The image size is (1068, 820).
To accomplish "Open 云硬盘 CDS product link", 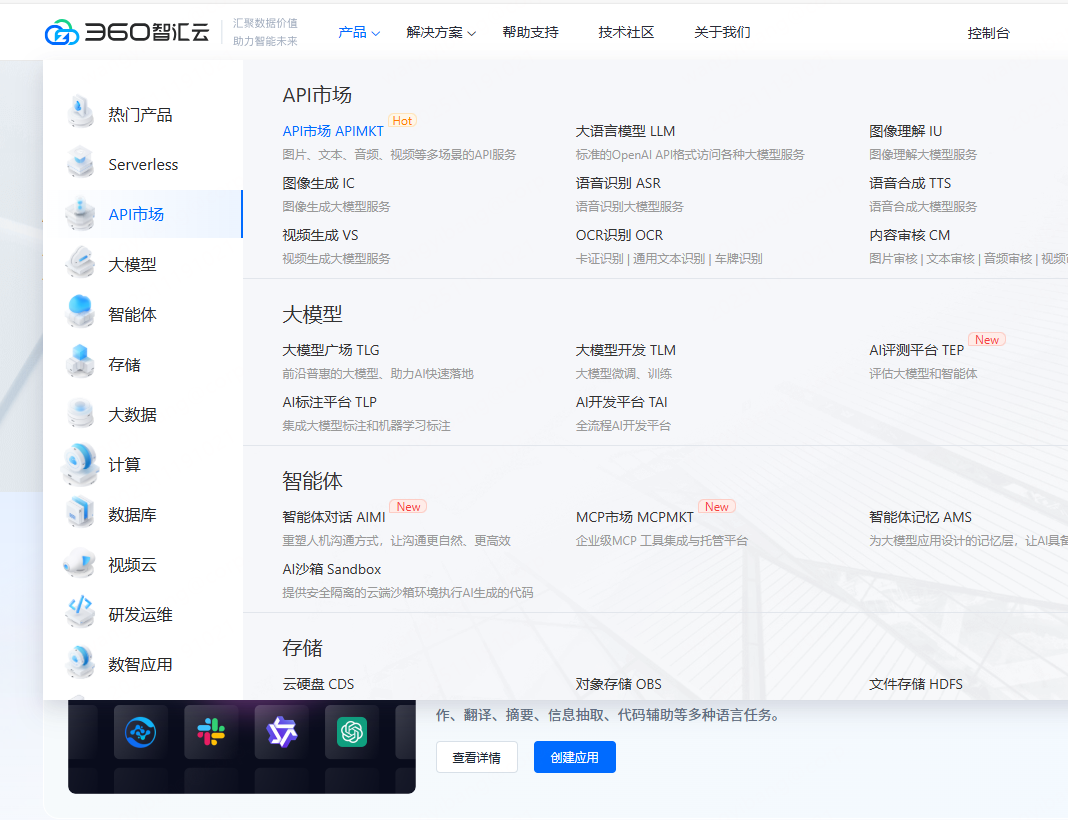I will 318,684.
